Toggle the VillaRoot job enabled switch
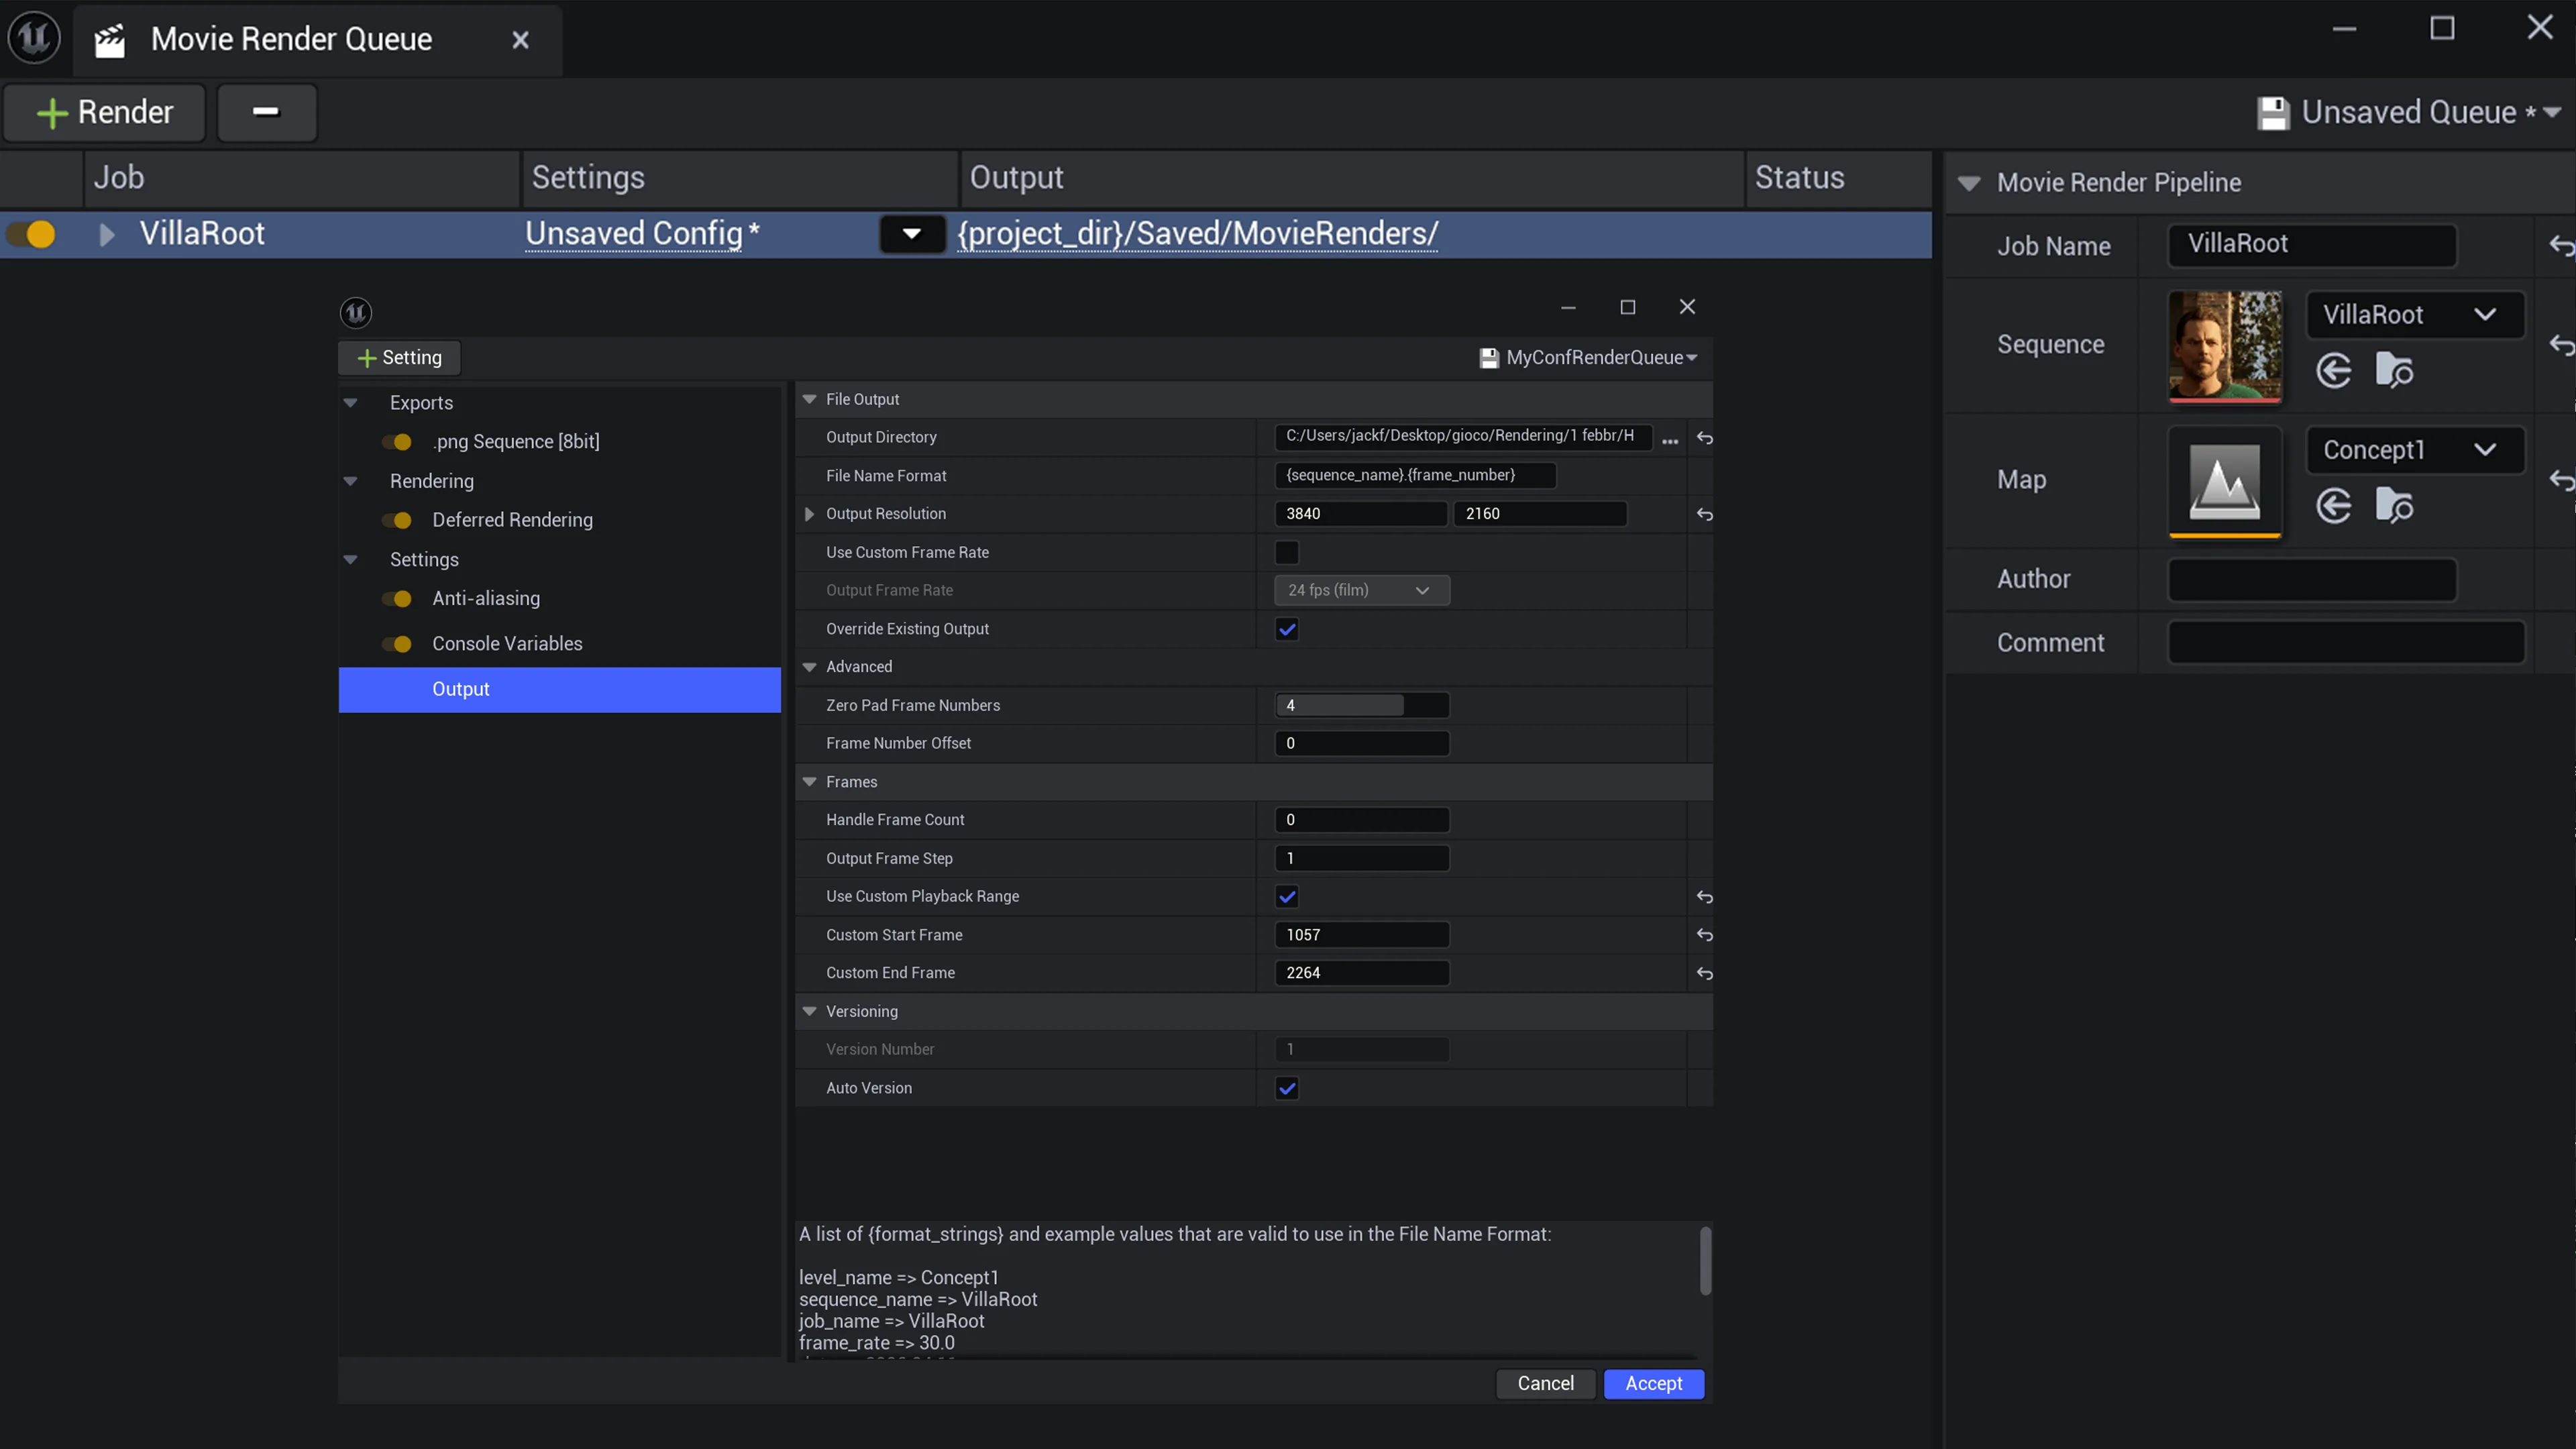The height and width of the screenshot is (1449, 2576). point(31,234)
